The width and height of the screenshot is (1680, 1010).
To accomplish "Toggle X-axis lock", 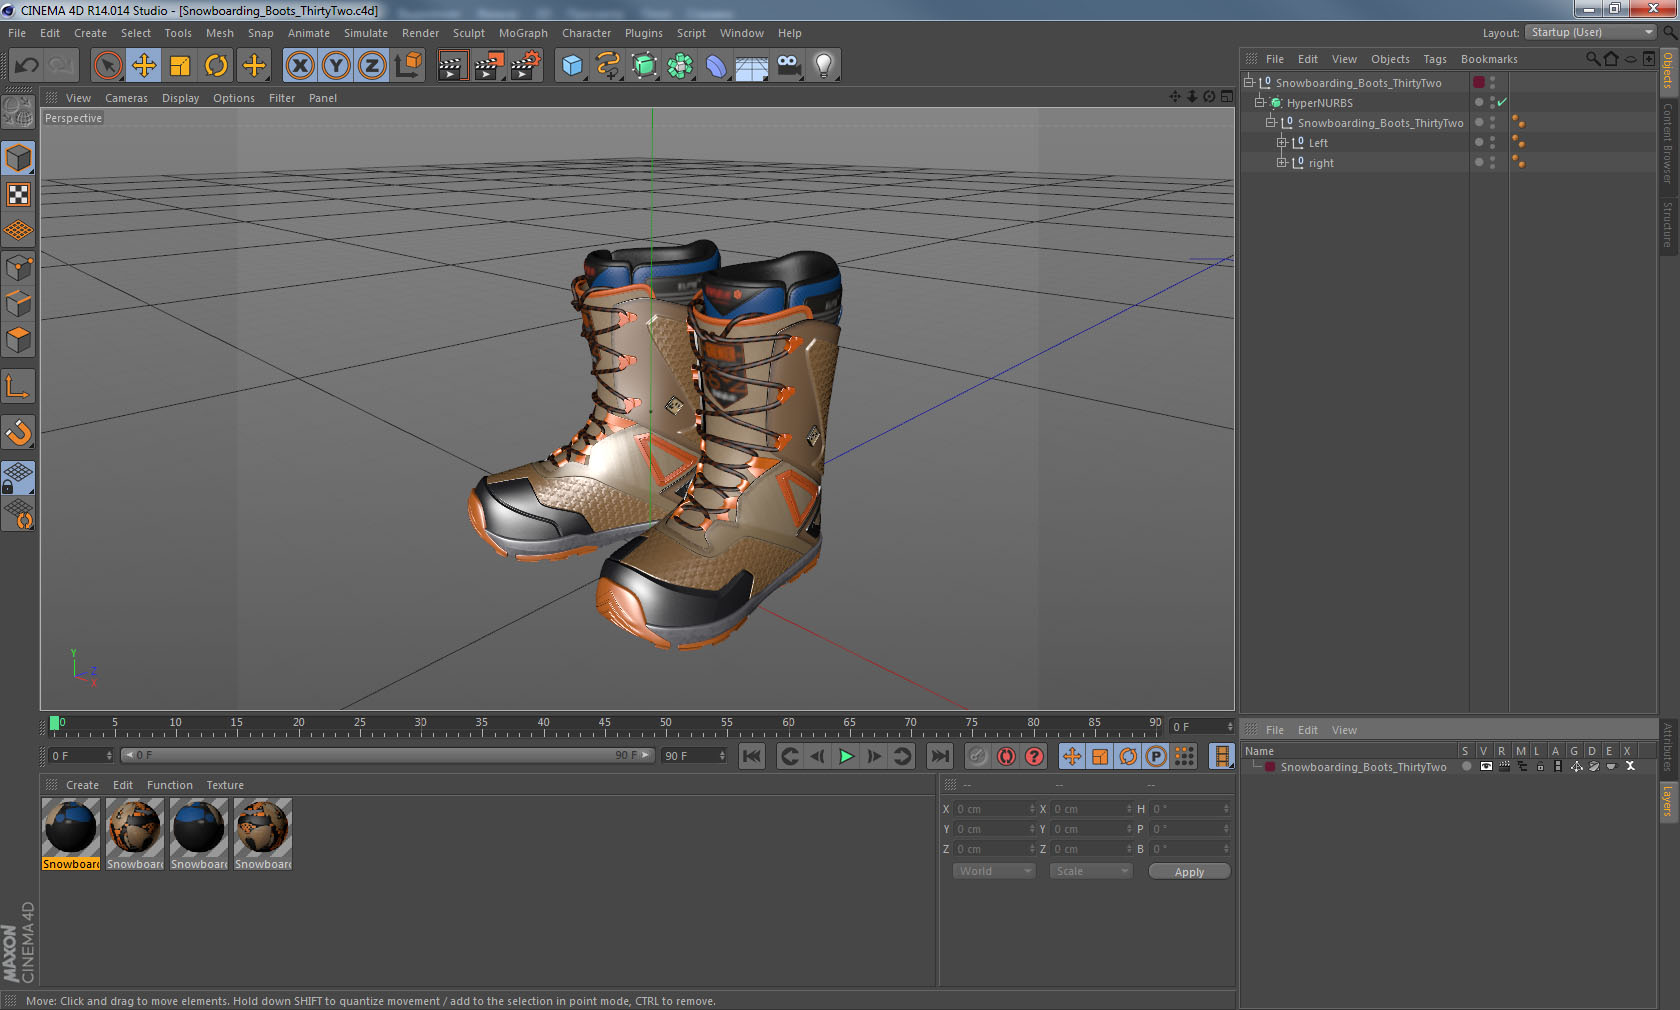I will [299, 66].
